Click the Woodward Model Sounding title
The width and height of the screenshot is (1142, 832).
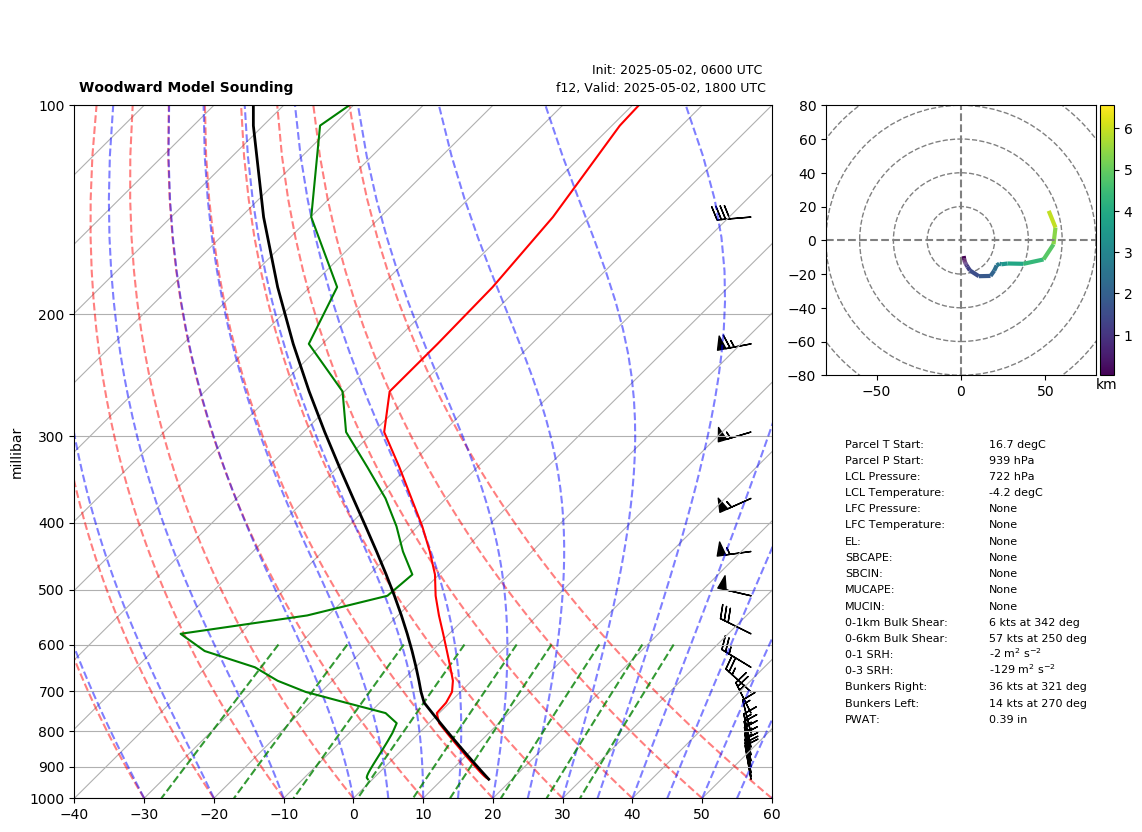[186, 87]
